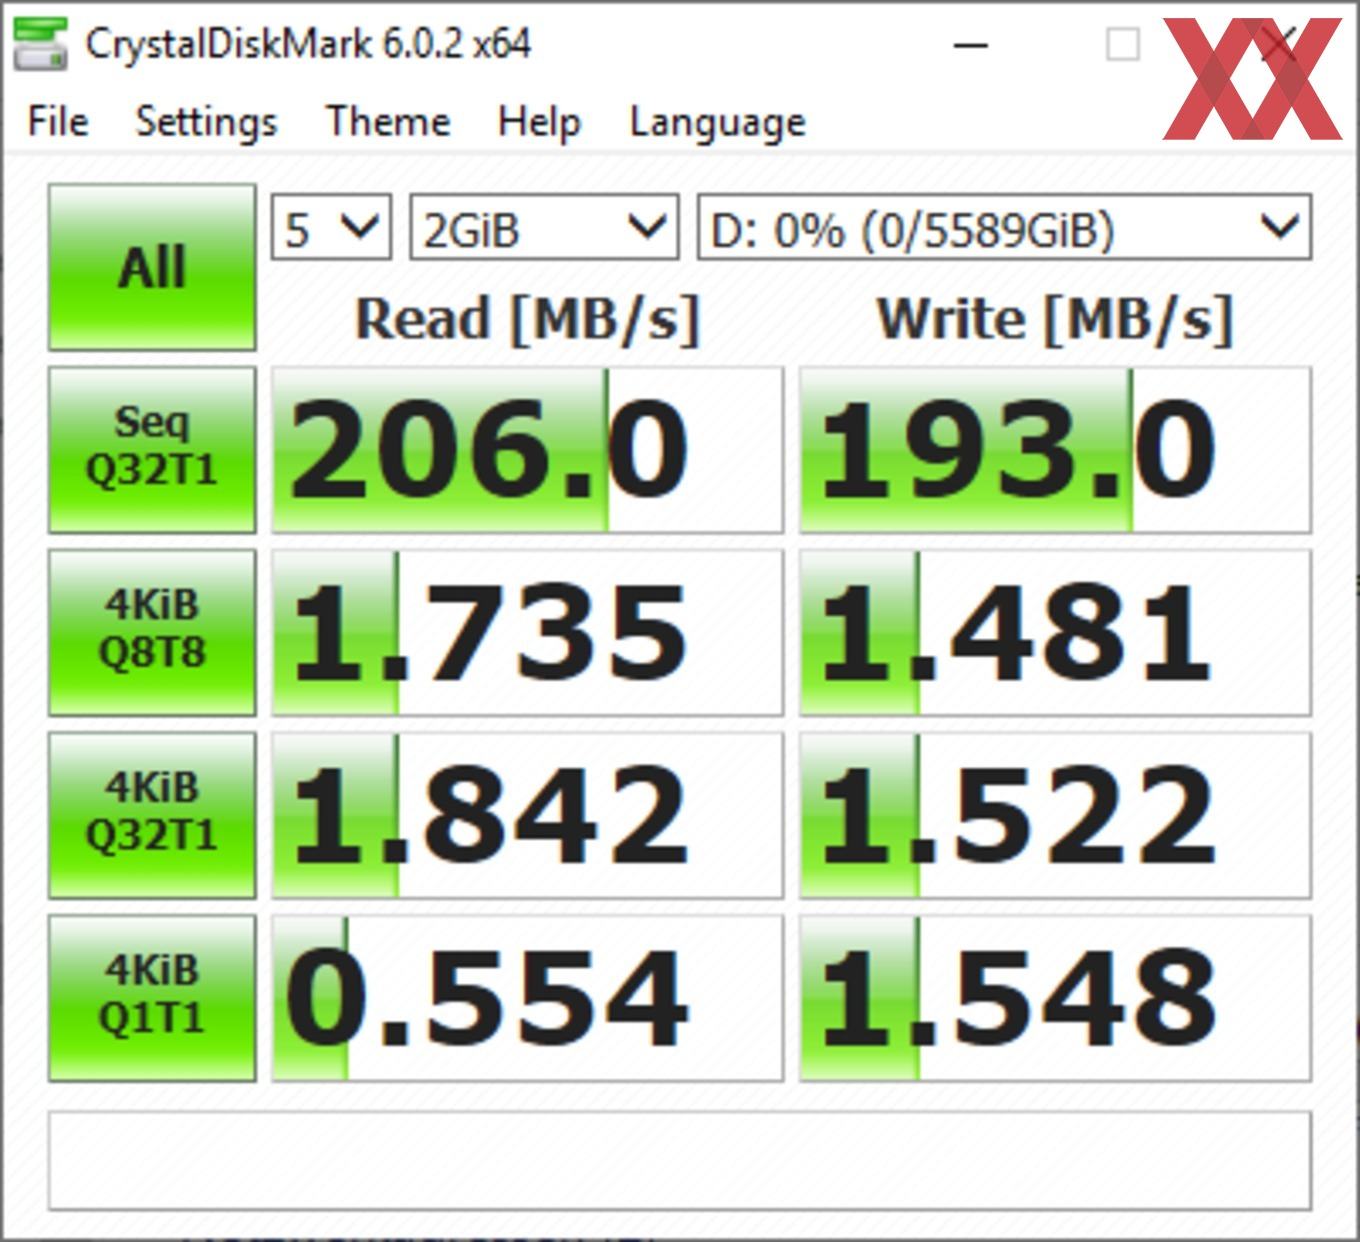Start the 4KiB Q1T1 test

(152, 998)
